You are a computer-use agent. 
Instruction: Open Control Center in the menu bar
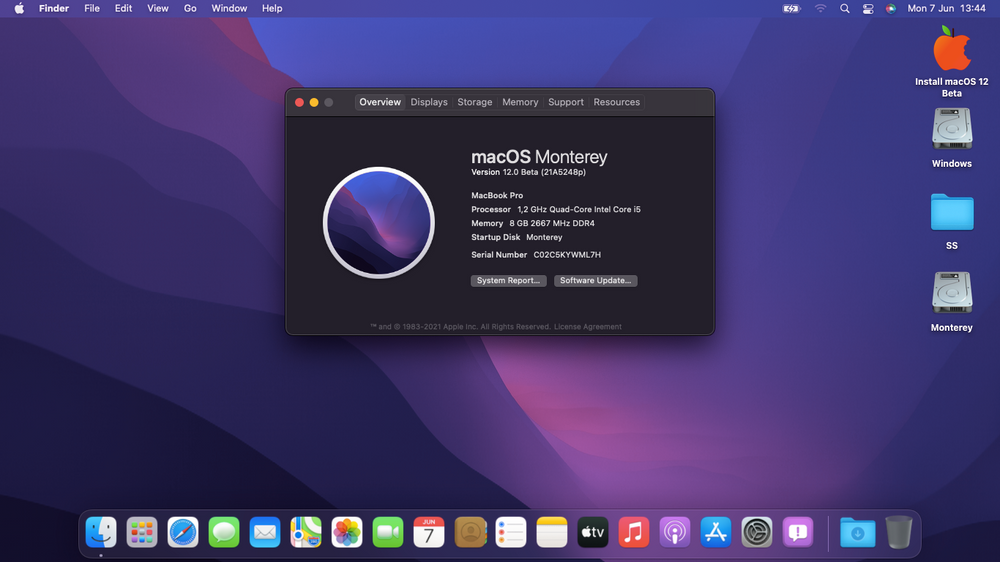[x=868, y=8]
